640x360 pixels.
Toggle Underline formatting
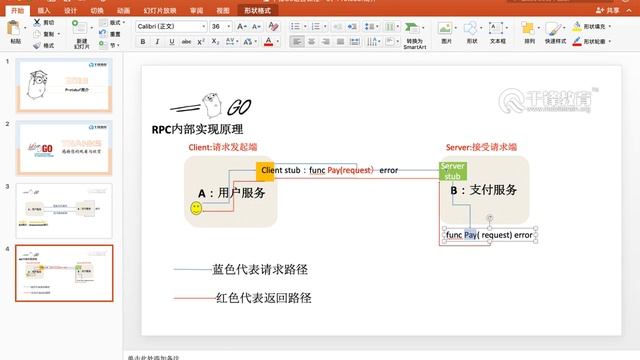pyautogui.click(x=172, y=42)
